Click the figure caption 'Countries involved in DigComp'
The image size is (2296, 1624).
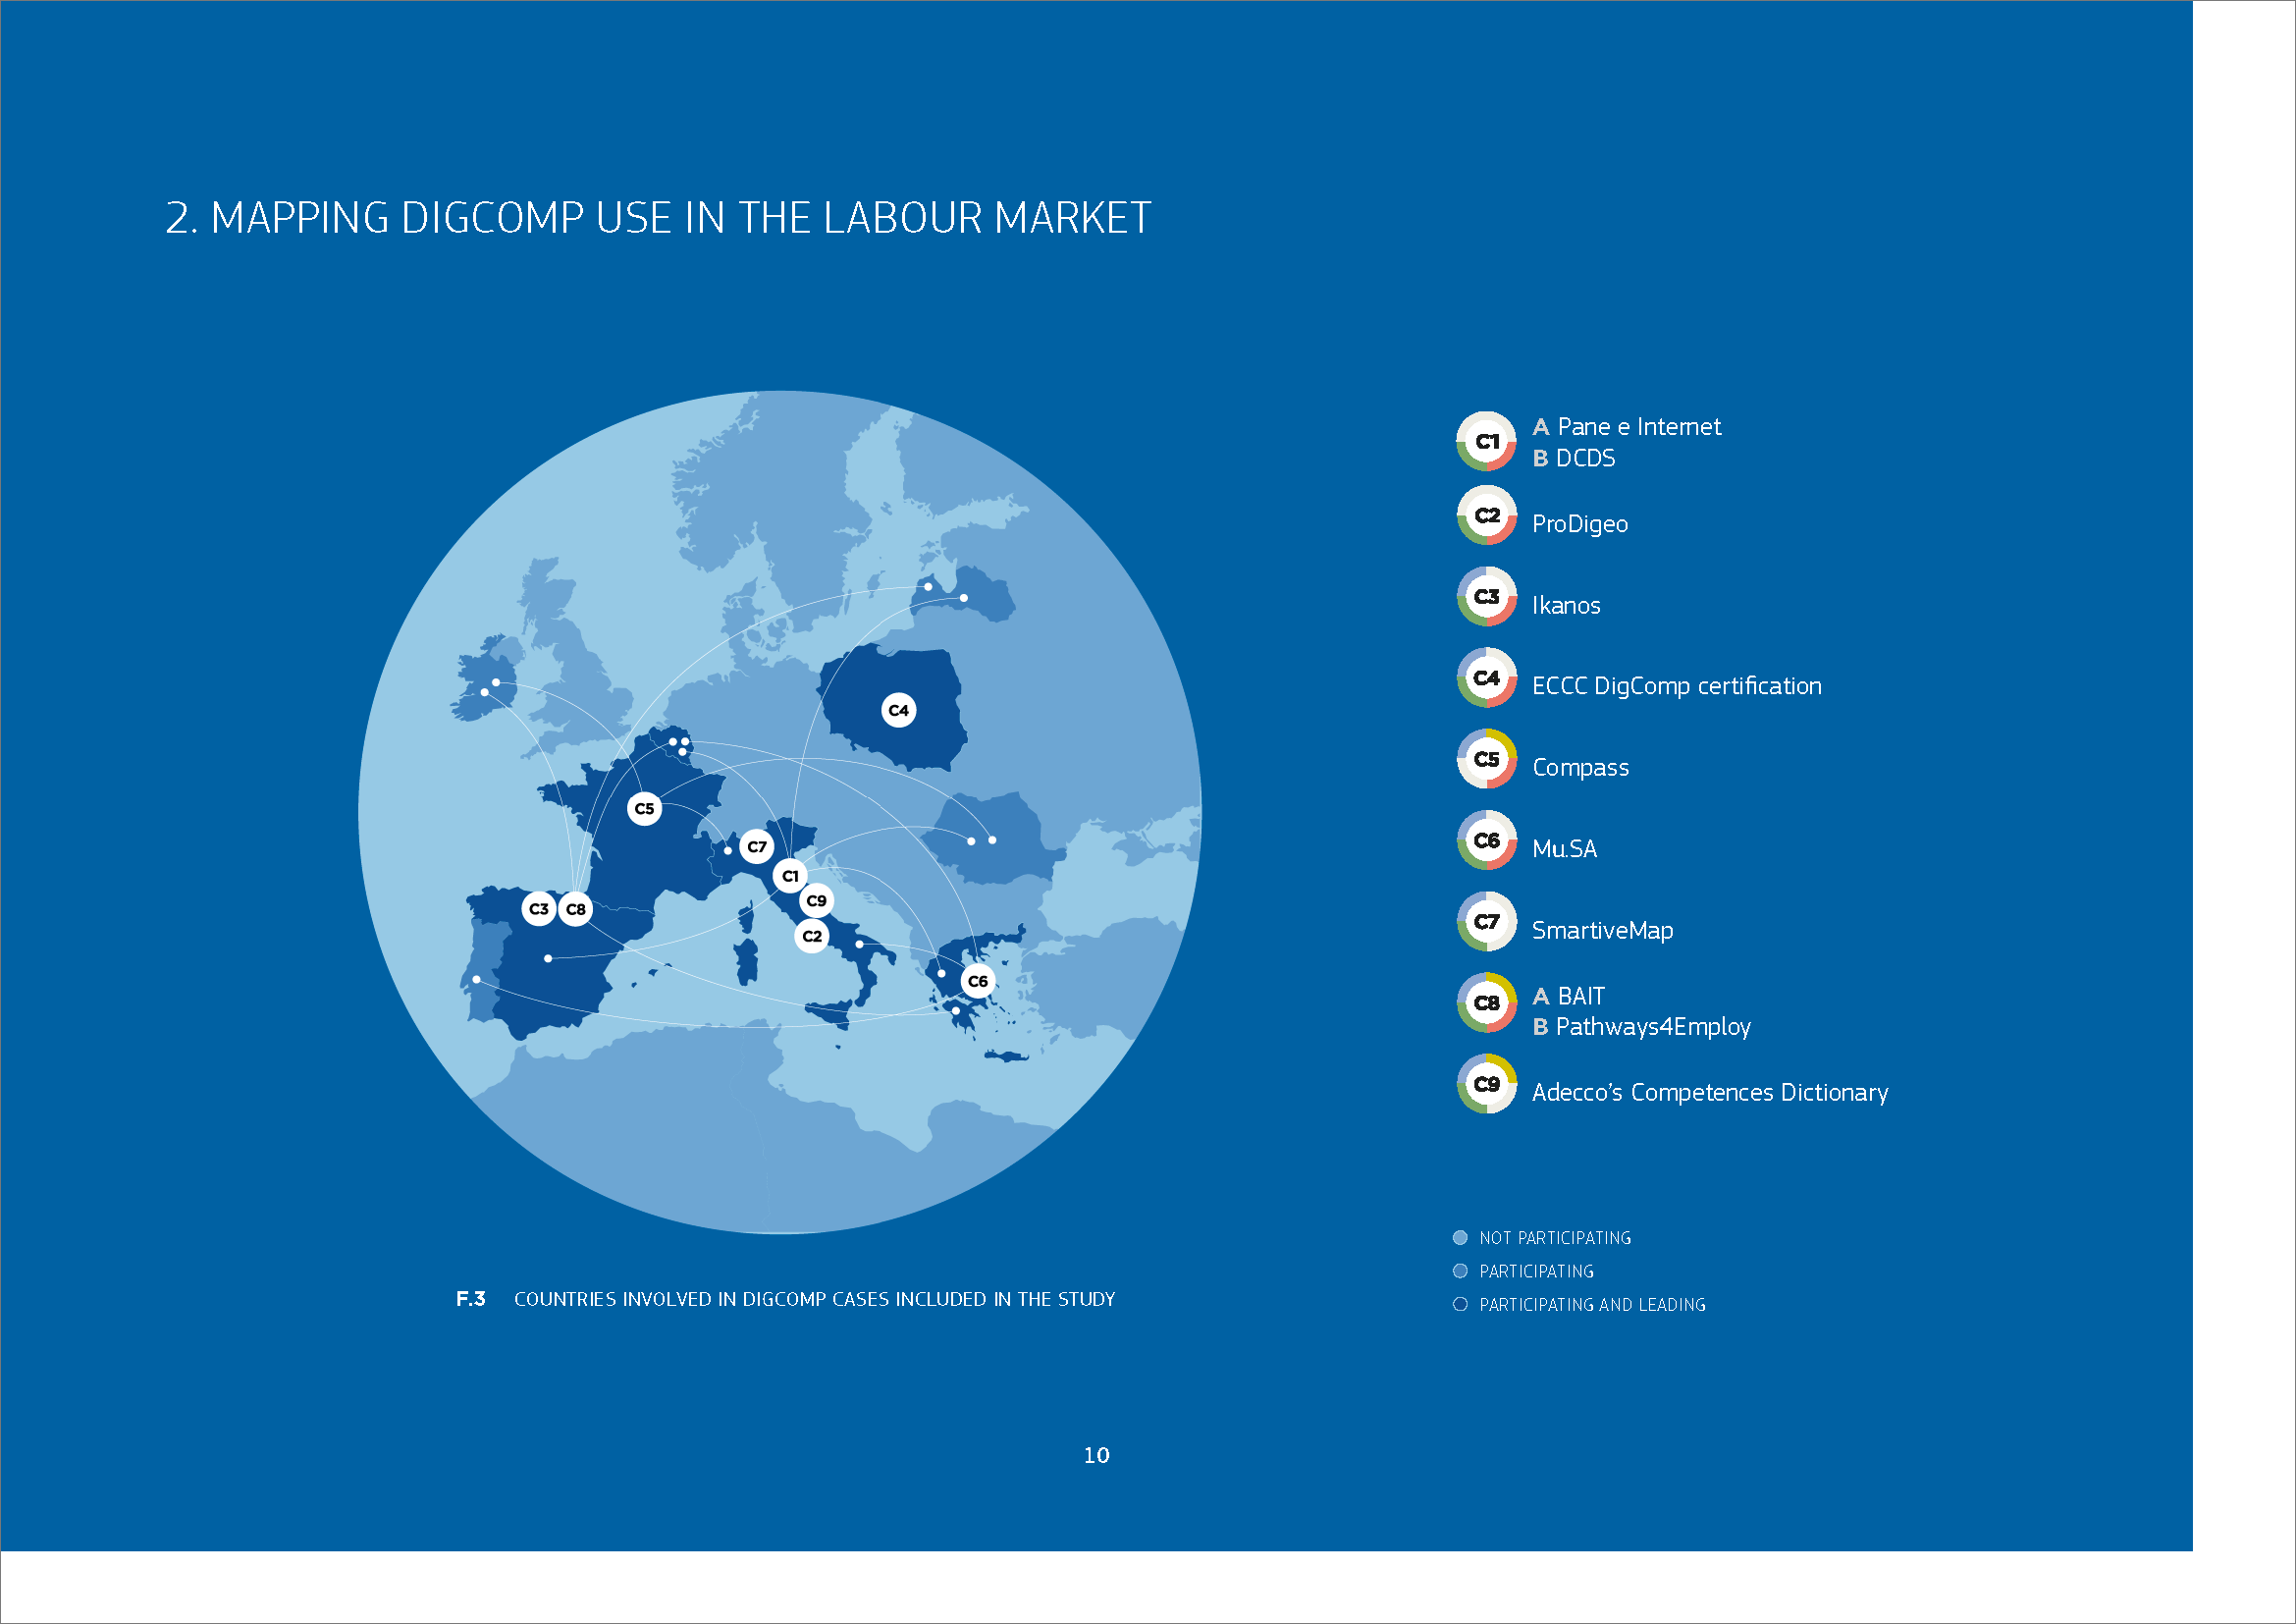click(x=814, y=1299)
